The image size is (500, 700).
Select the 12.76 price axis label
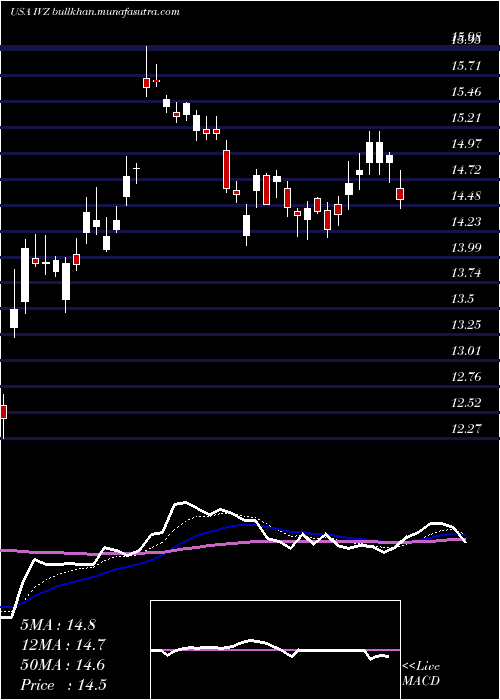[466, 377]
